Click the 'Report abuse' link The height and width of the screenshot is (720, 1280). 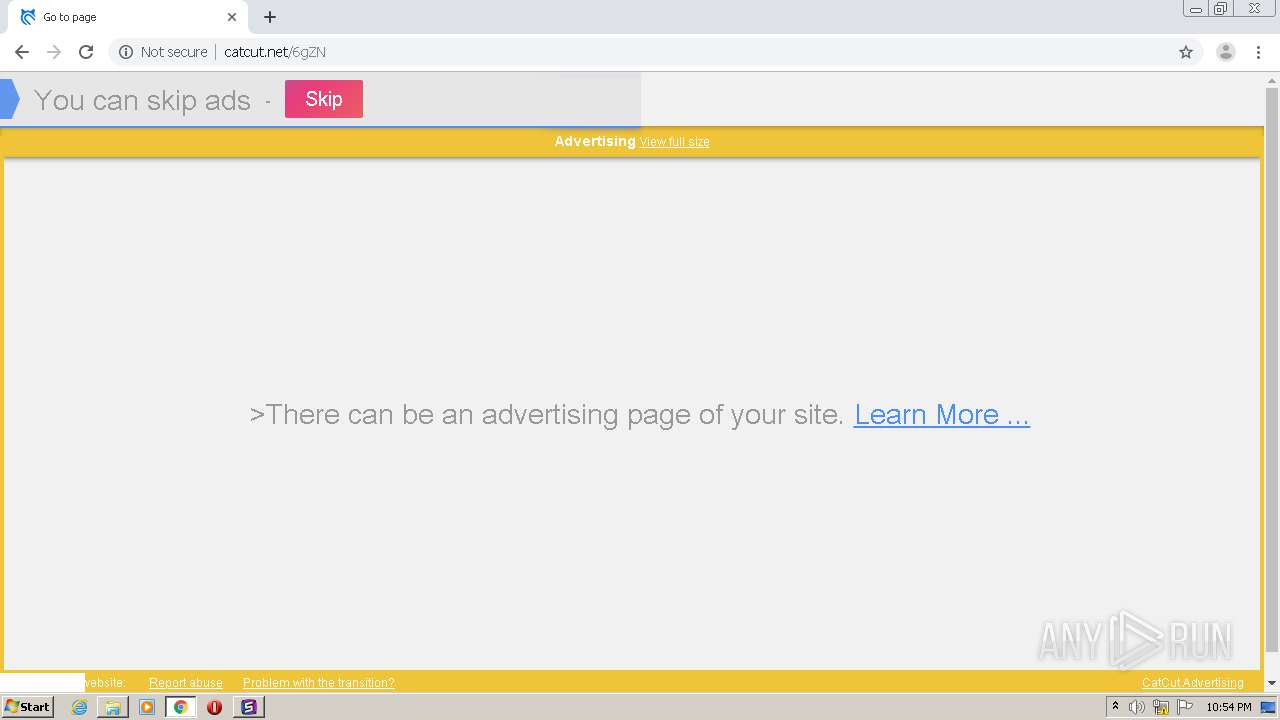[x=186, y=683]
